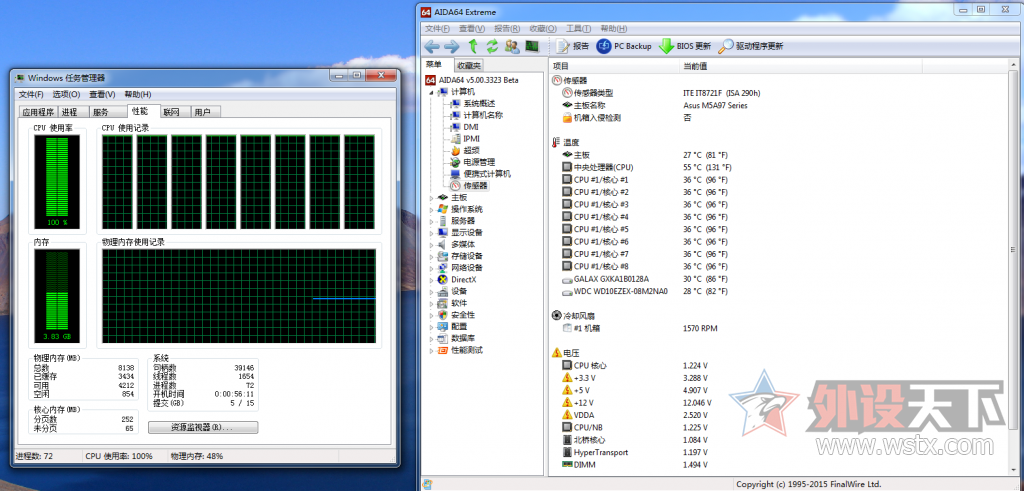Click the 数据库 database icon in the tree
Image resolution: width=1024 pixels, height=491 pixels.
443,338
